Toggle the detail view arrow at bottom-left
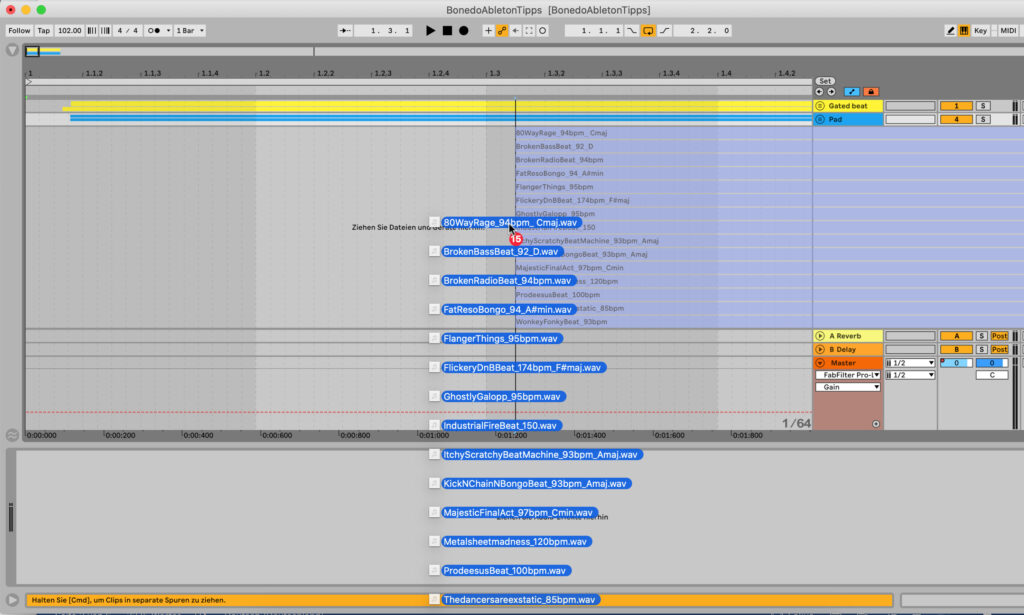Viewport: 1024px width, 615px height. pyautogui.click(x=12, y=600)
